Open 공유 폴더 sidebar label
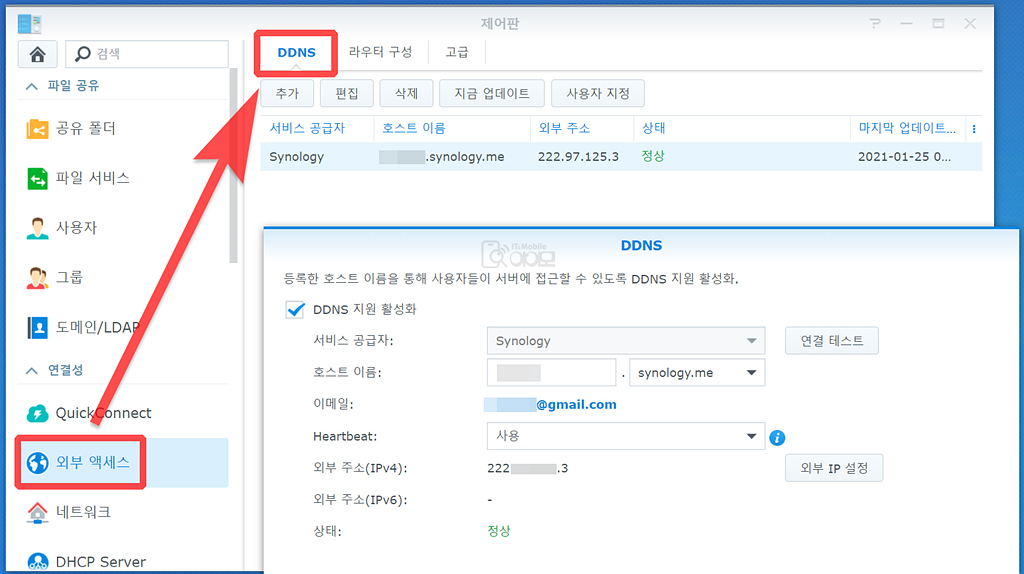 (86, 128)
